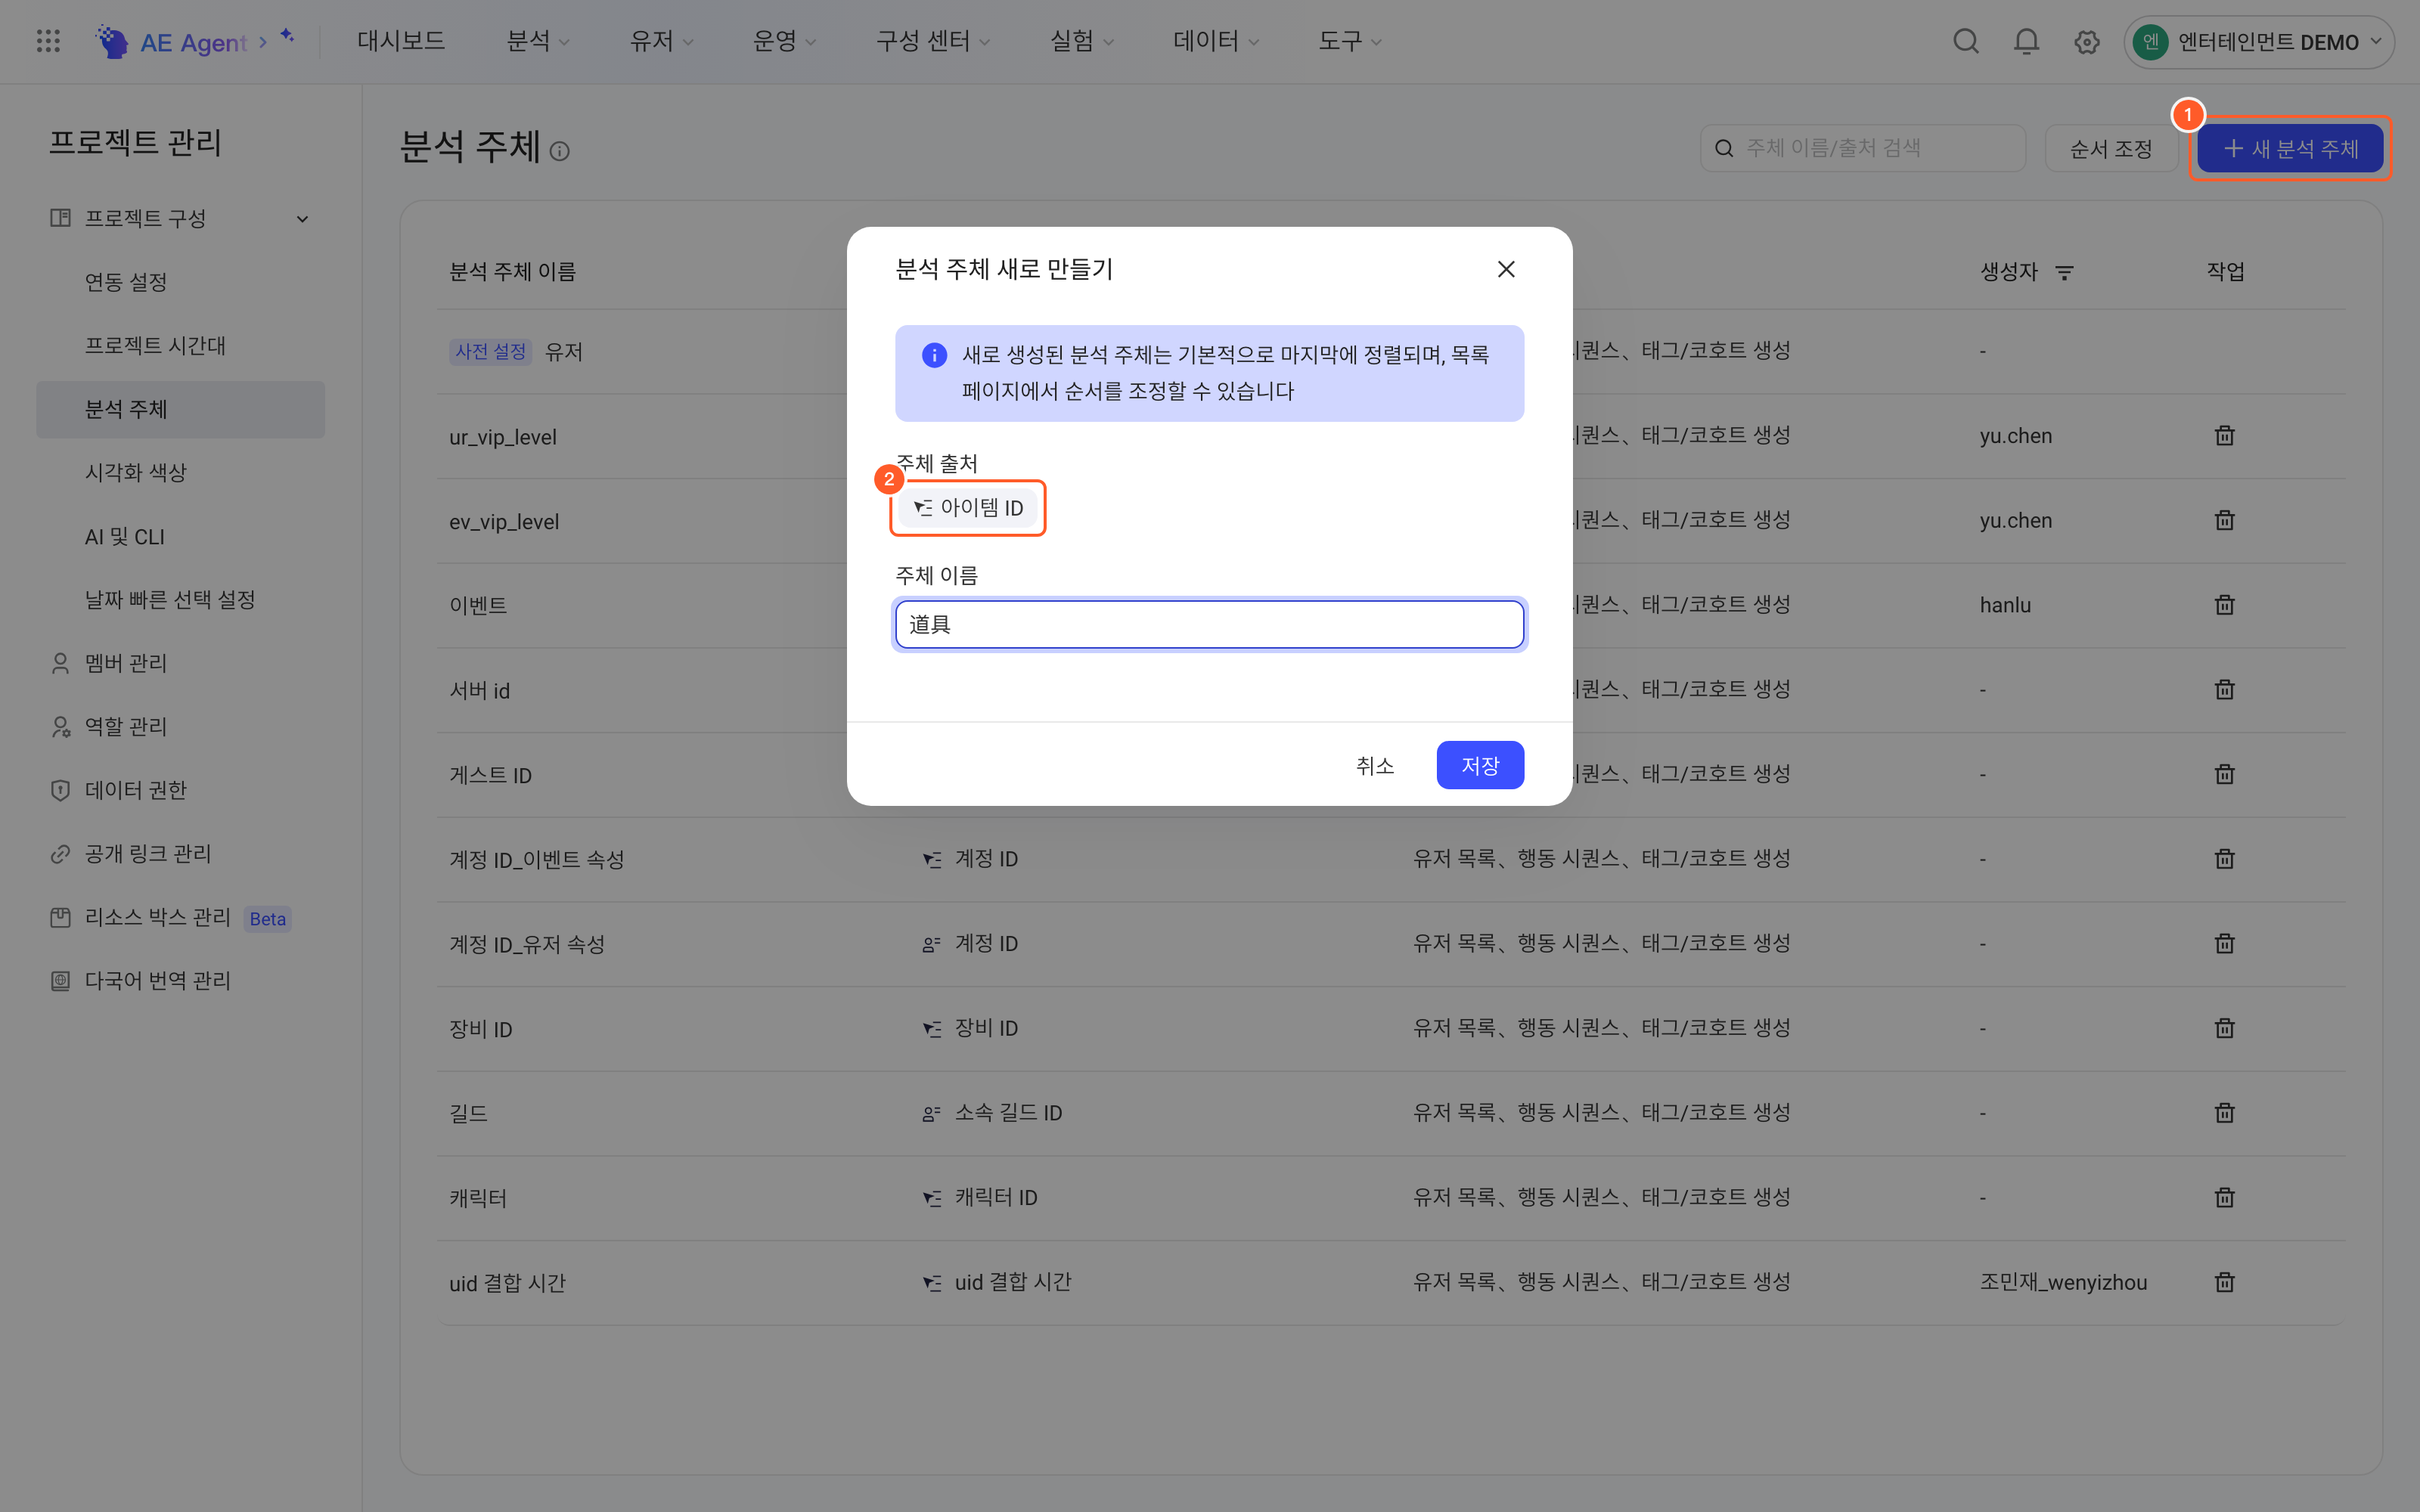
Task: Expand the 유저 menu dropdown
Action: (x=661, y=41)
